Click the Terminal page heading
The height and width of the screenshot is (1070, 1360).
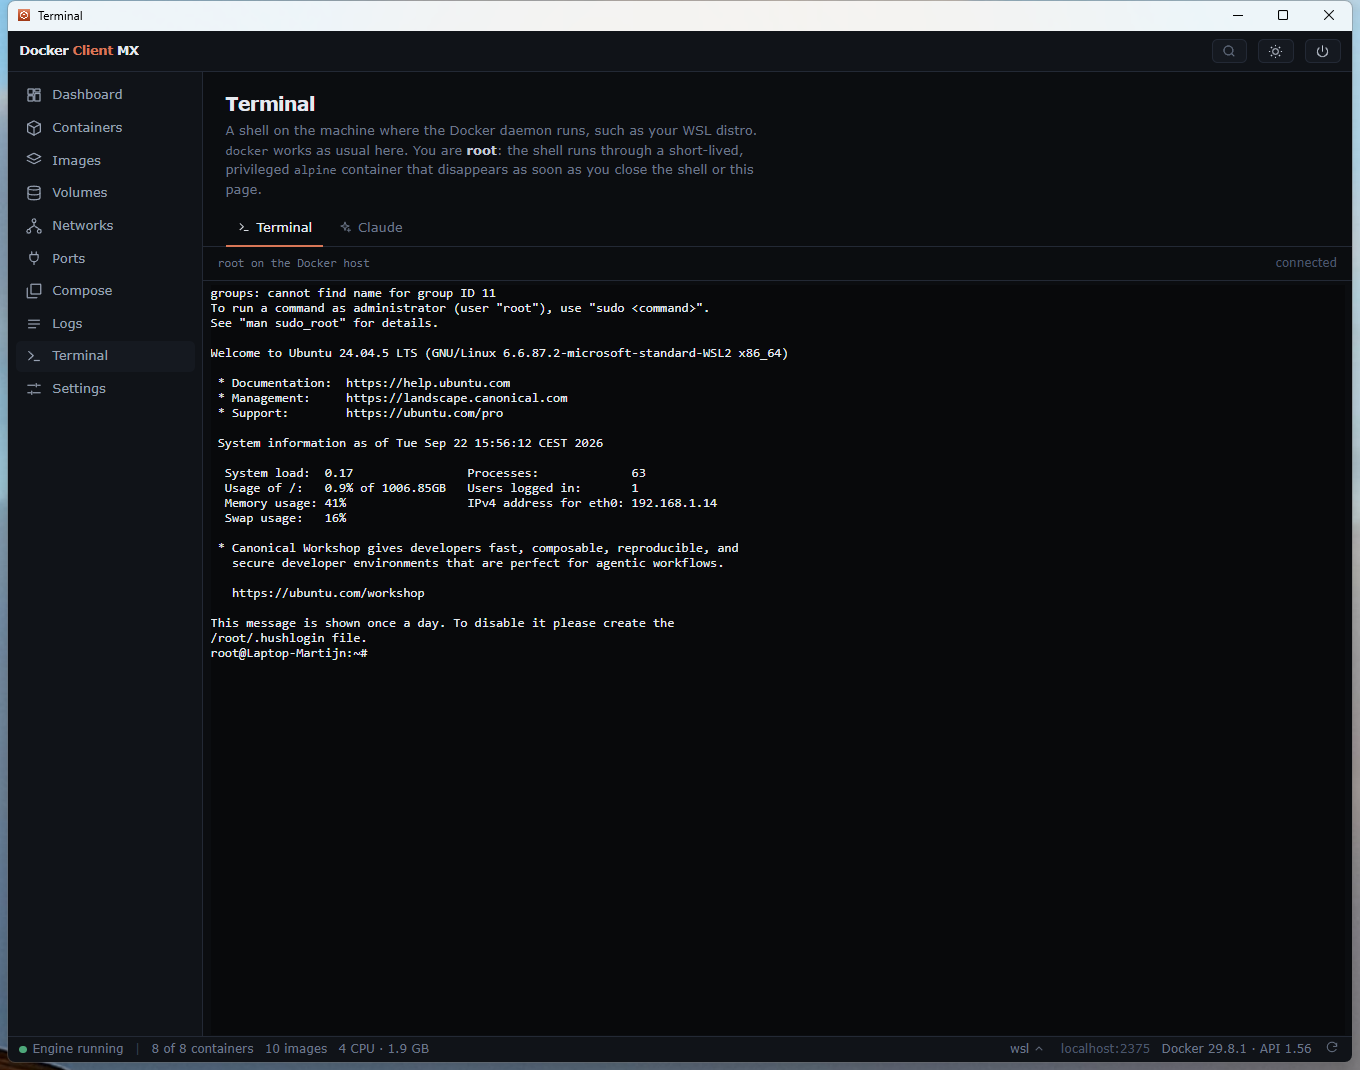pyautogui.click(x=270, y=104)
